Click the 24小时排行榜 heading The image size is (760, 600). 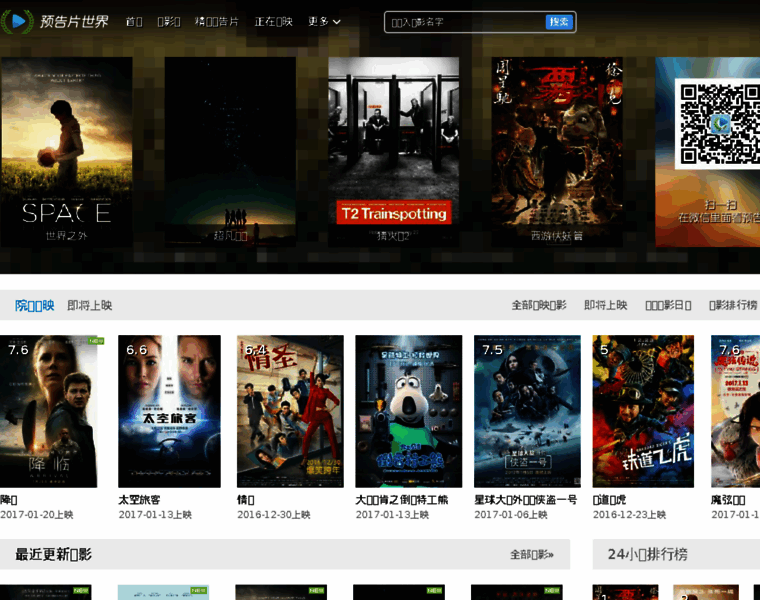tap(648, 554)
